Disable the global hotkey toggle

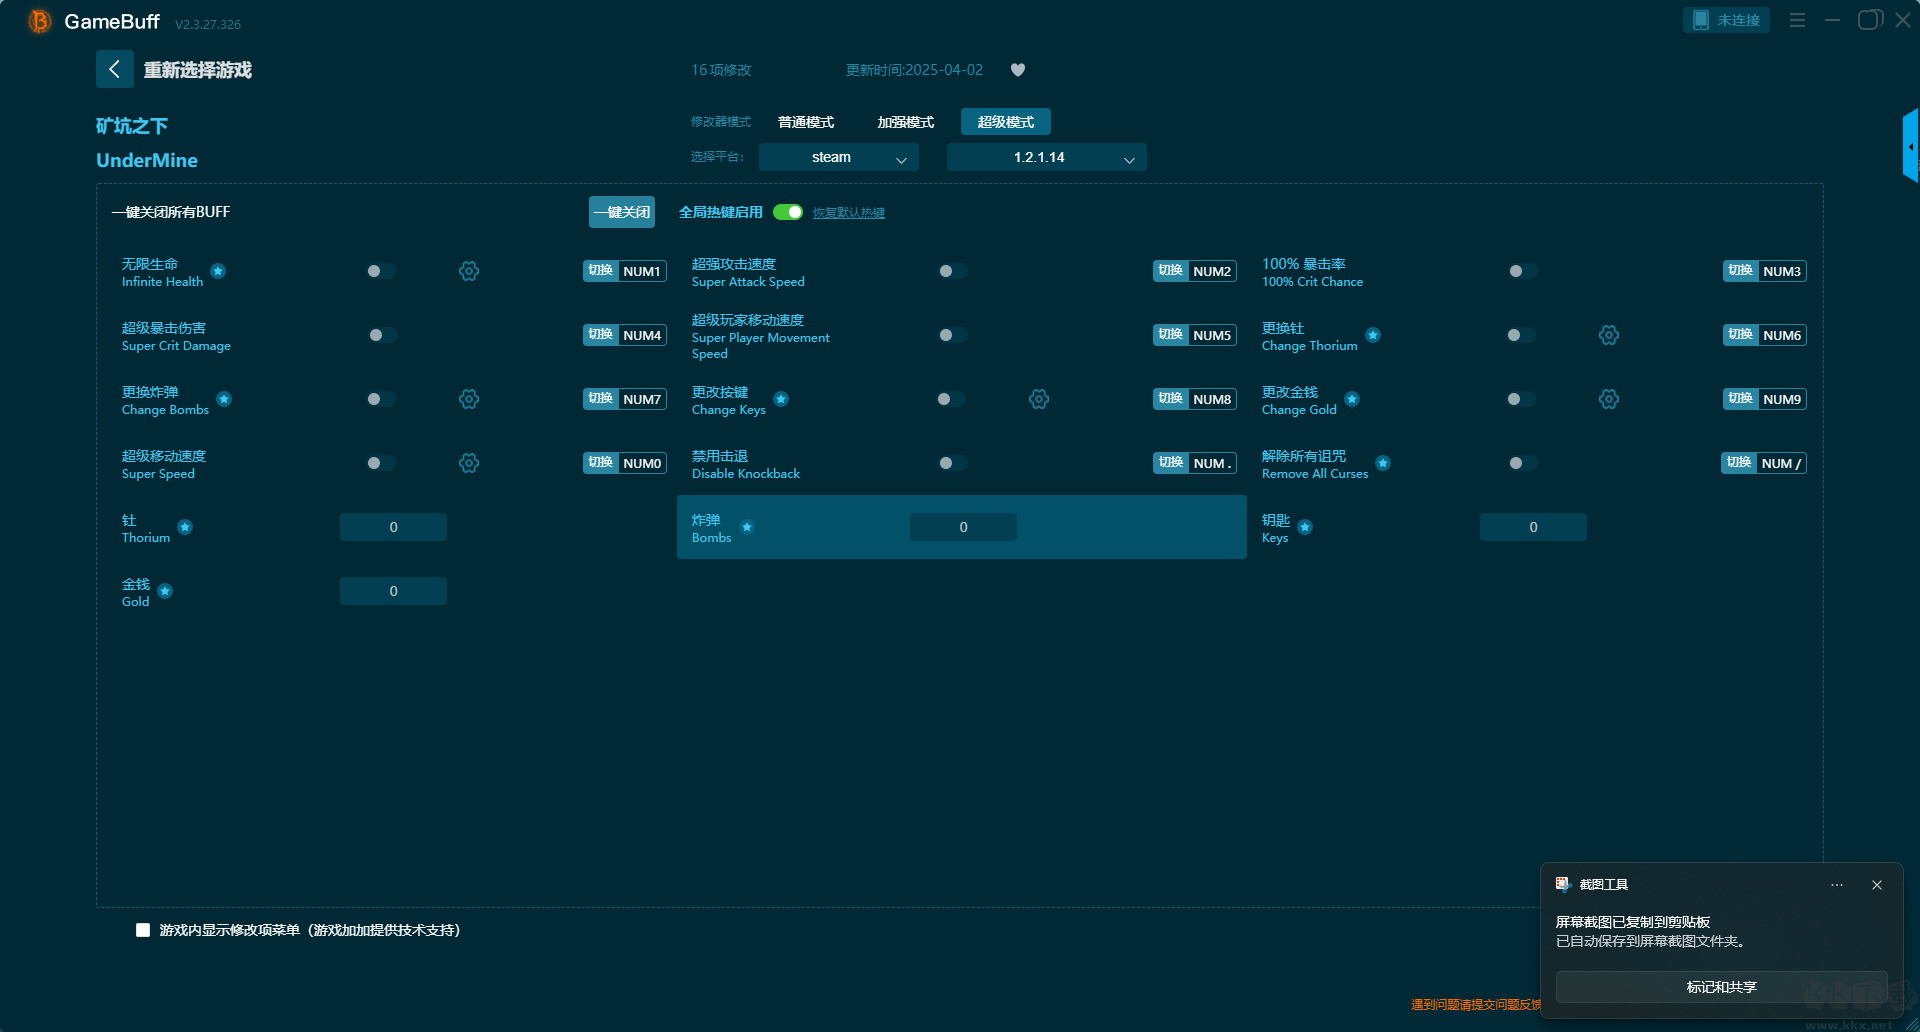788,212
